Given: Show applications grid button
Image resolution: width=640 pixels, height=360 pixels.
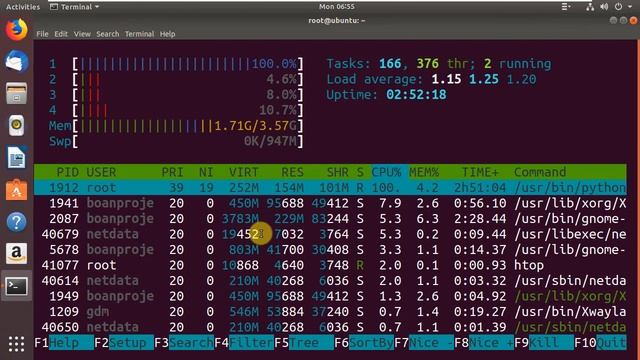Looking at the screenshot, I should pyautogui.click(x=16, y=344).
